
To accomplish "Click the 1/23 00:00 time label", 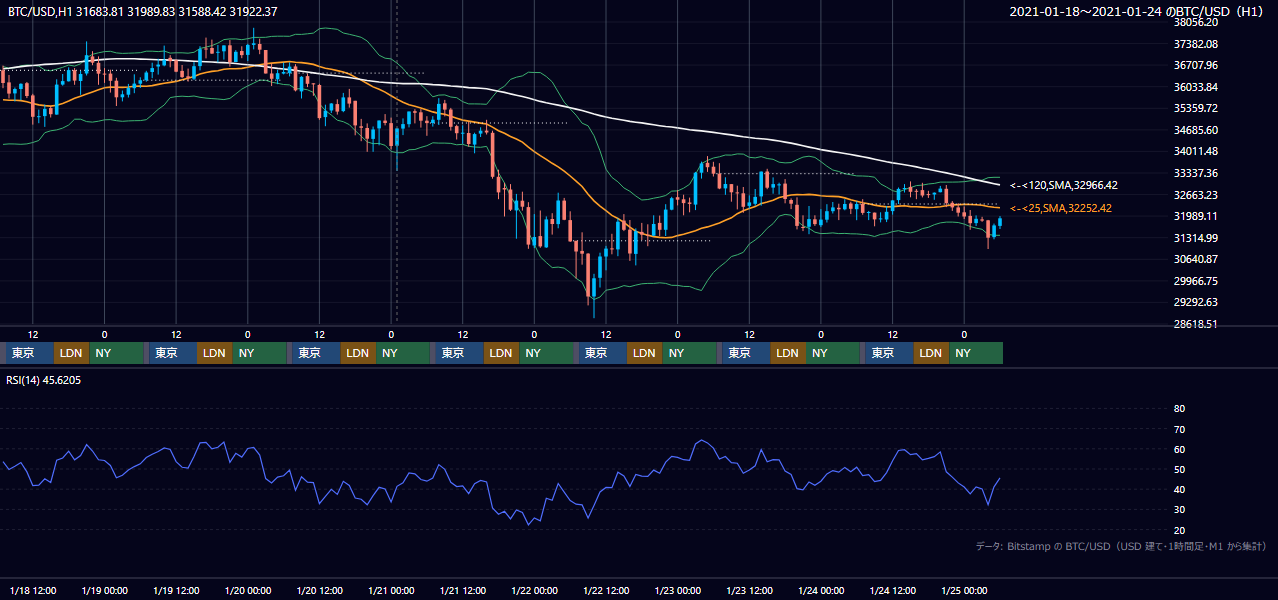I will pyautogui.click(x=678, y=590).
